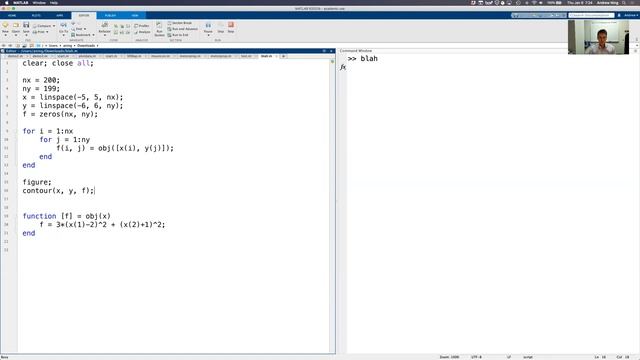Screen dimensions: 640x360
Task: Click the Refactor icon
Action: coord(104,25)
